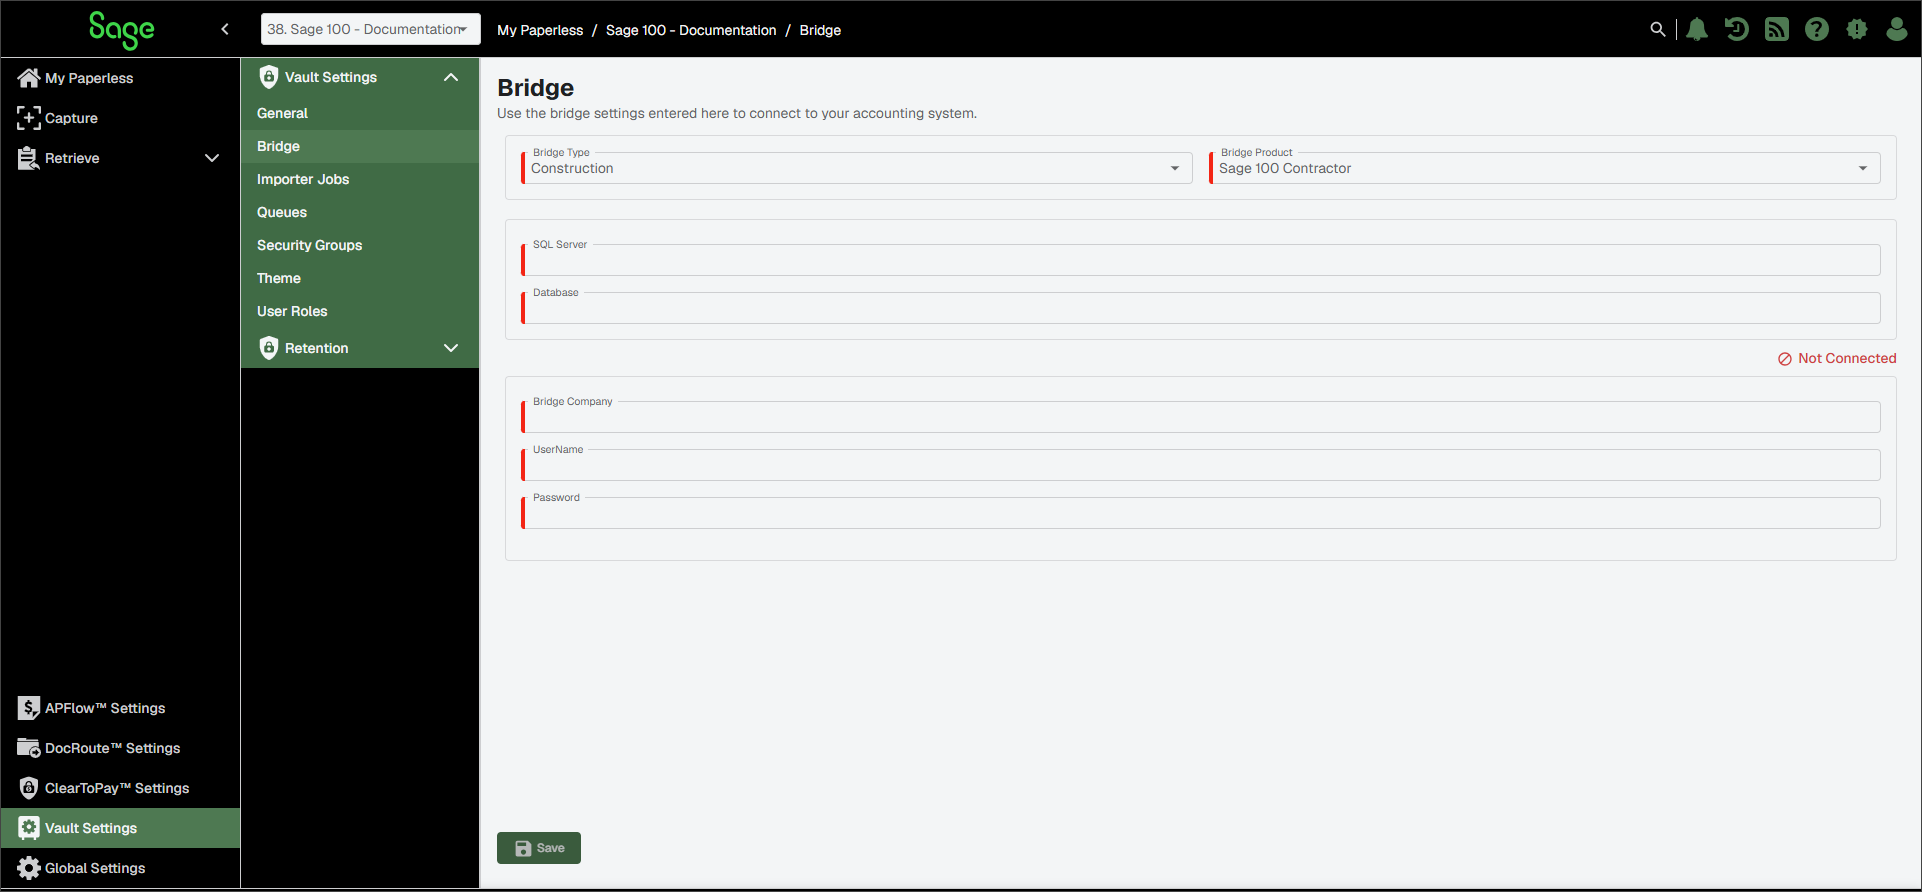Open the RSS feed icon
Screen dimensions: 1922x892
(1777, 29)
